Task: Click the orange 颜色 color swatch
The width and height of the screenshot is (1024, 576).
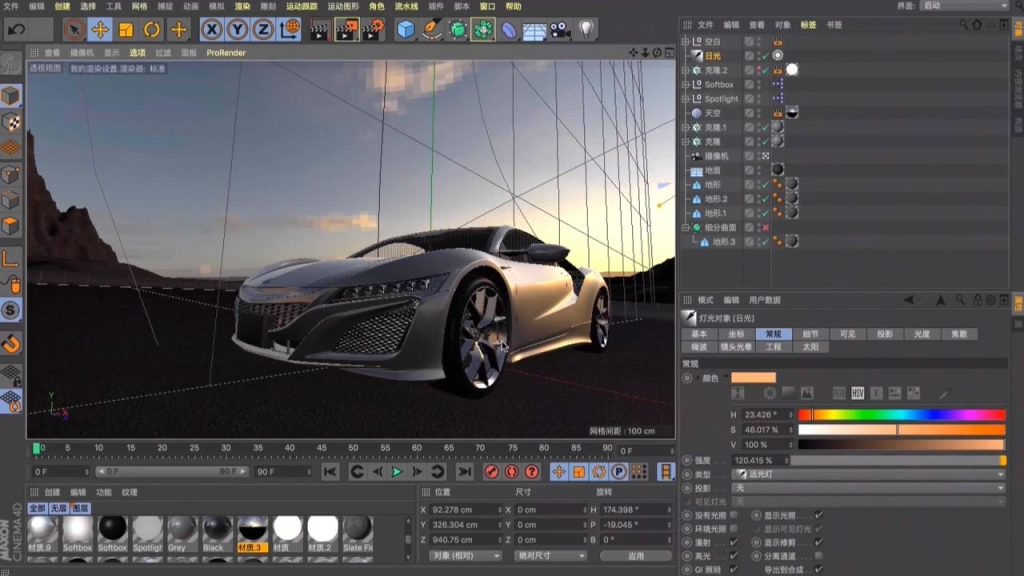Action: (754, 376)
